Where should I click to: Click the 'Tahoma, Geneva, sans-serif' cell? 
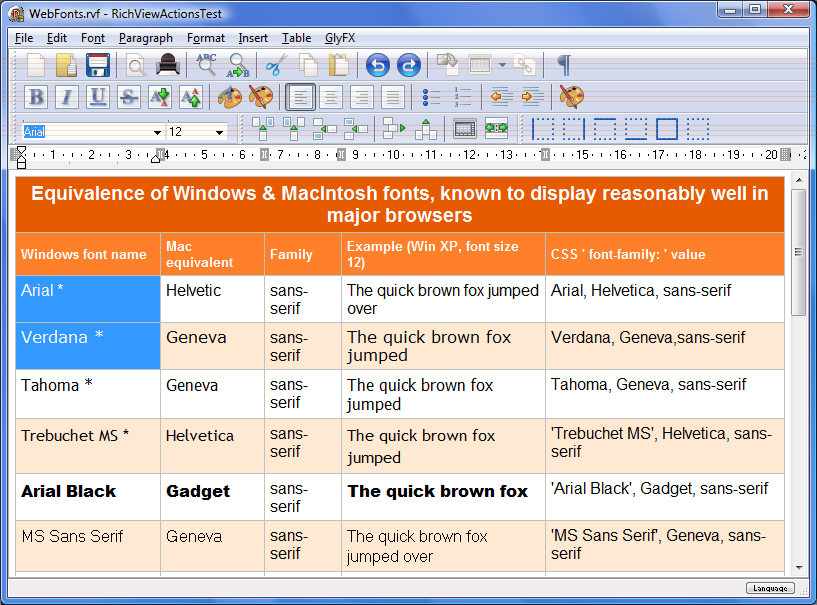click(x=665, y=394)
